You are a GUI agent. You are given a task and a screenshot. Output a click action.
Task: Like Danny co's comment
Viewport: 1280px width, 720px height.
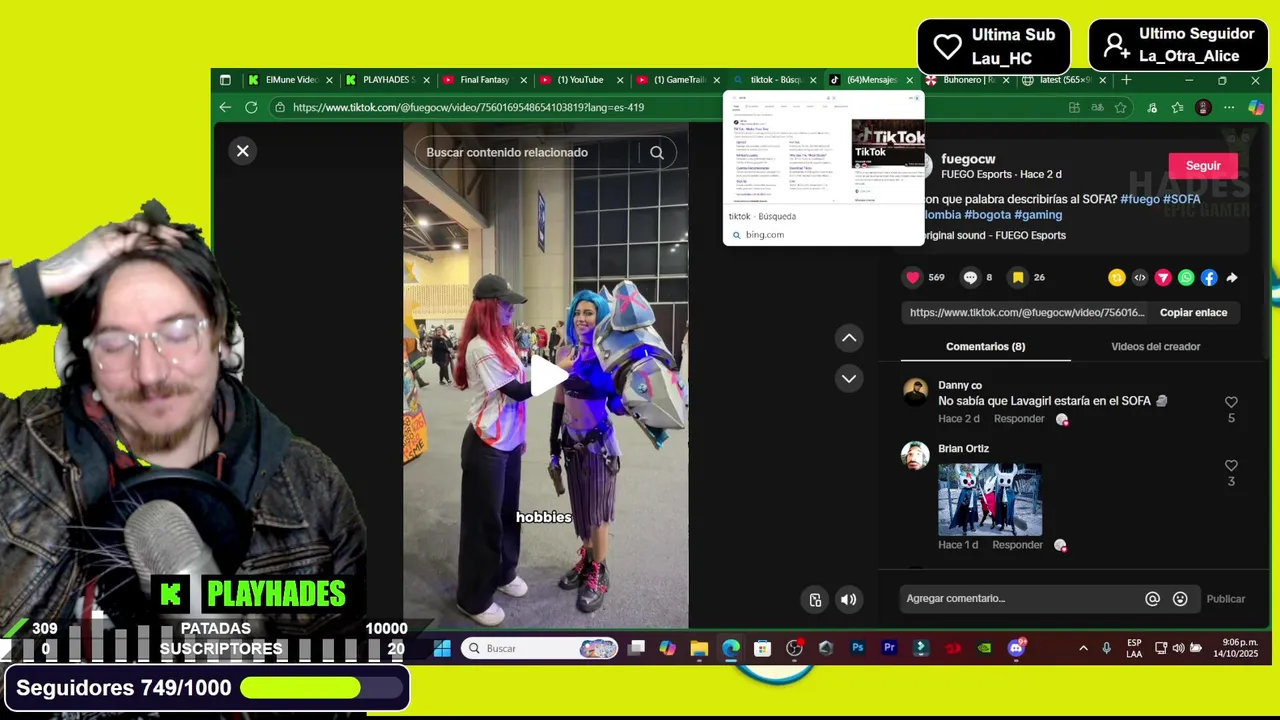pos(1231,402)
